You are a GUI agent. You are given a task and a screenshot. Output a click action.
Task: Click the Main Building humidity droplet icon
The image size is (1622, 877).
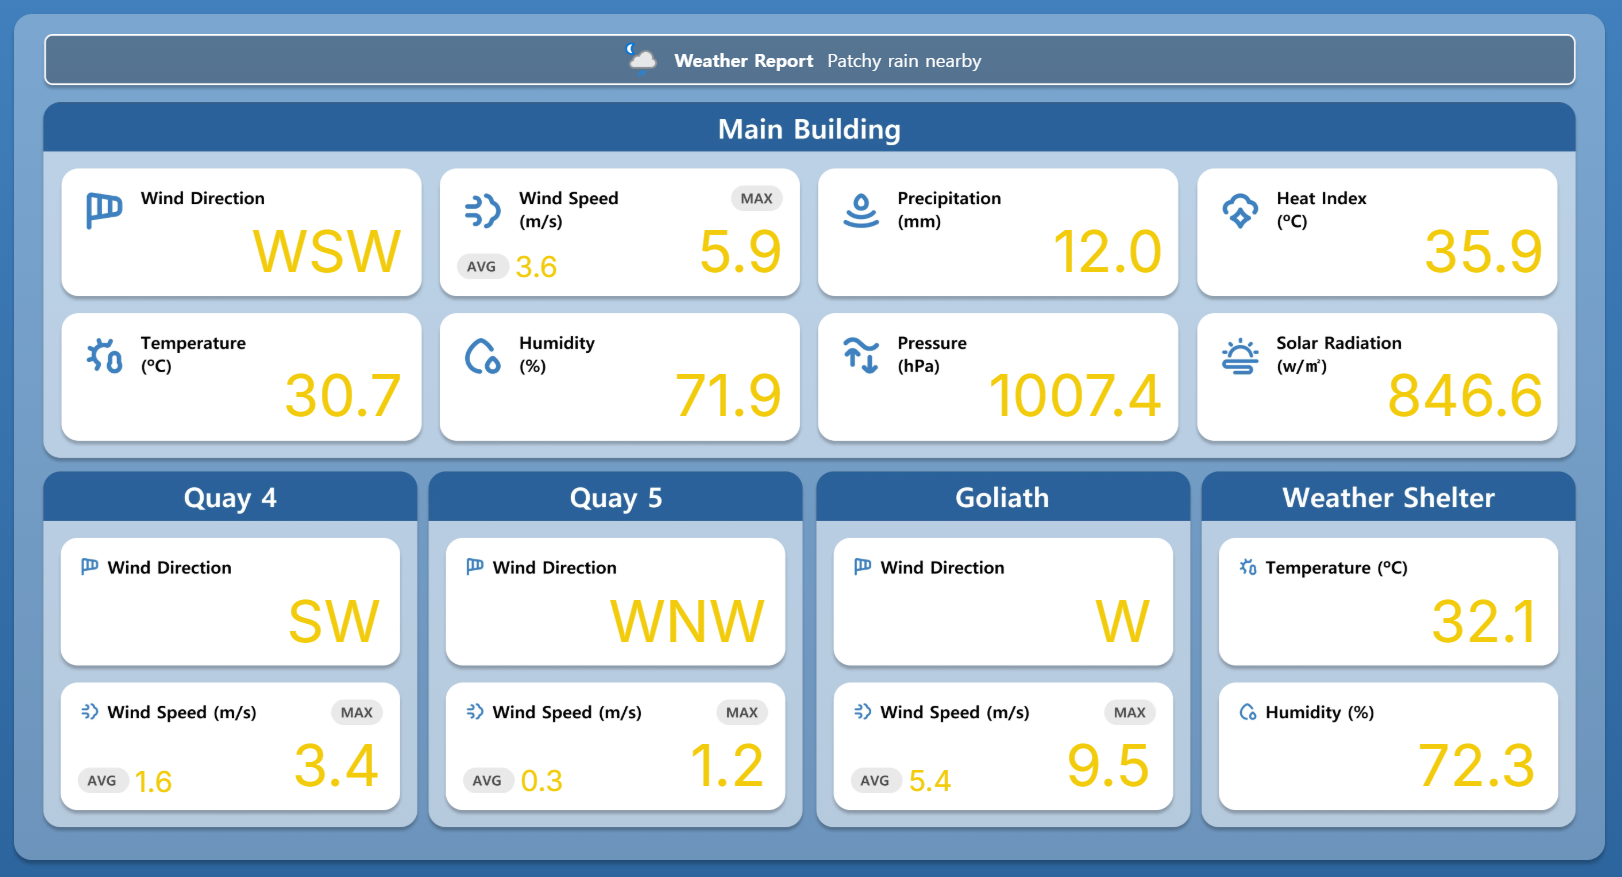point(482,355)
